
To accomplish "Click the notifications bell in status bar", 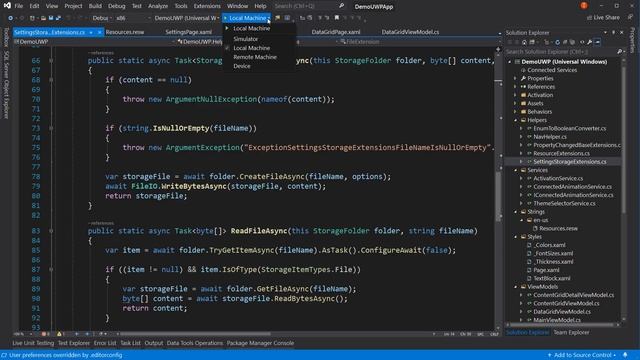I will (625, 355).
